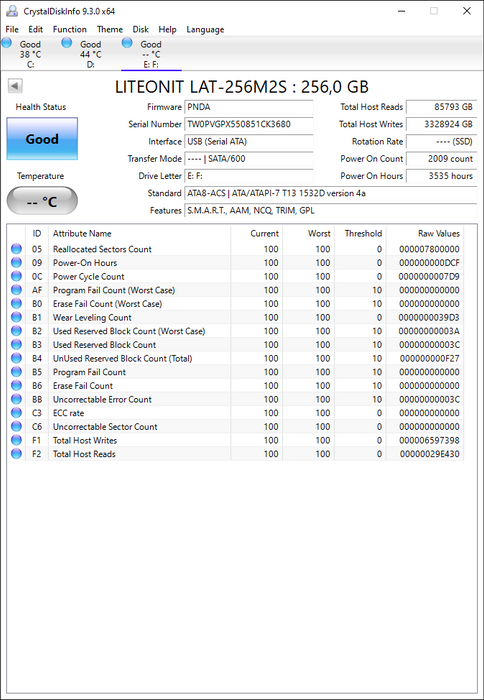Open the Language menu
Screen dimensions: 484x700
(x=205, y=29)
